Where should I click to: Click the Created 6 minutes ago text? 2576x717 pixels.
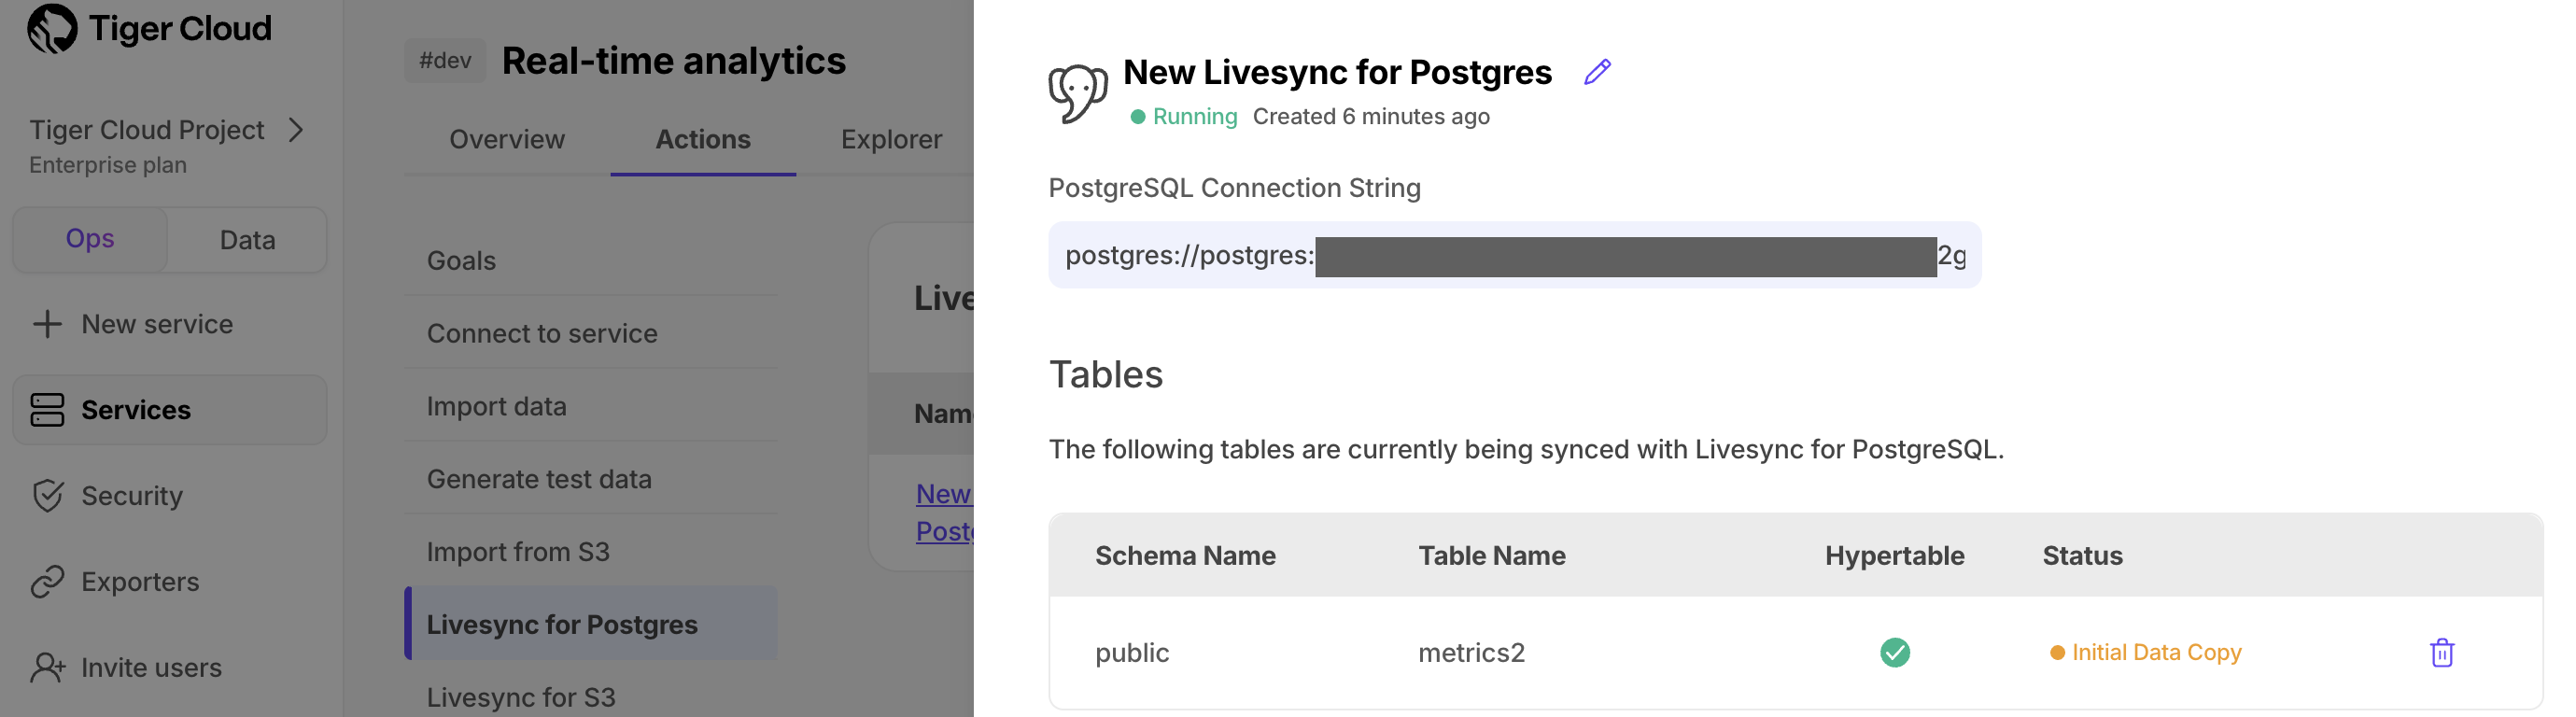[1371, 117]
